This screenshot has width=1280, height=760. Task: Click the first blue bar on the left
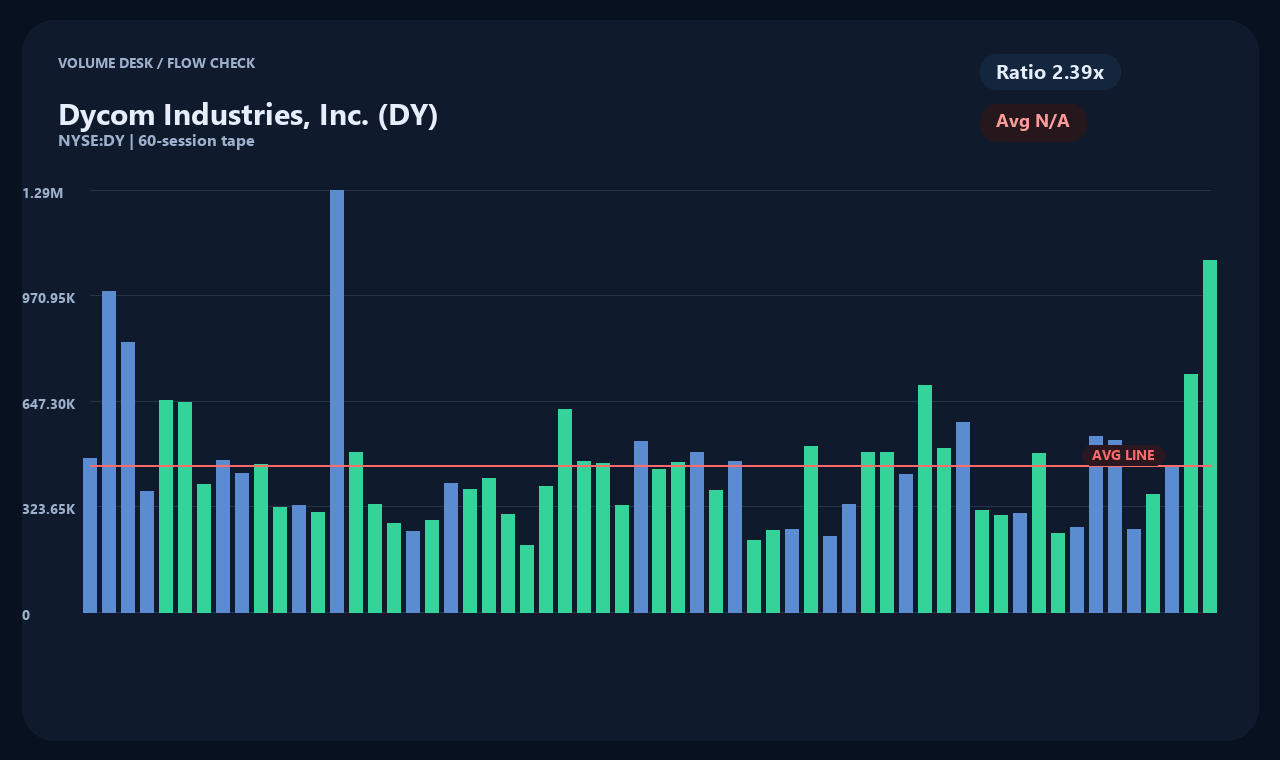[90, 535]
